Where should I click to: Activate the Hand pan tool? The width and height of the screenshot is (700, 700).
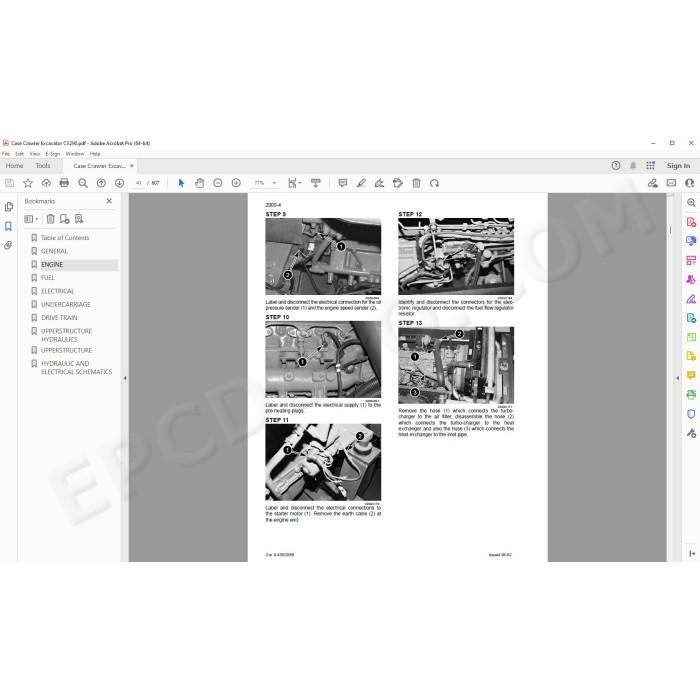click(x=200, y=183)
